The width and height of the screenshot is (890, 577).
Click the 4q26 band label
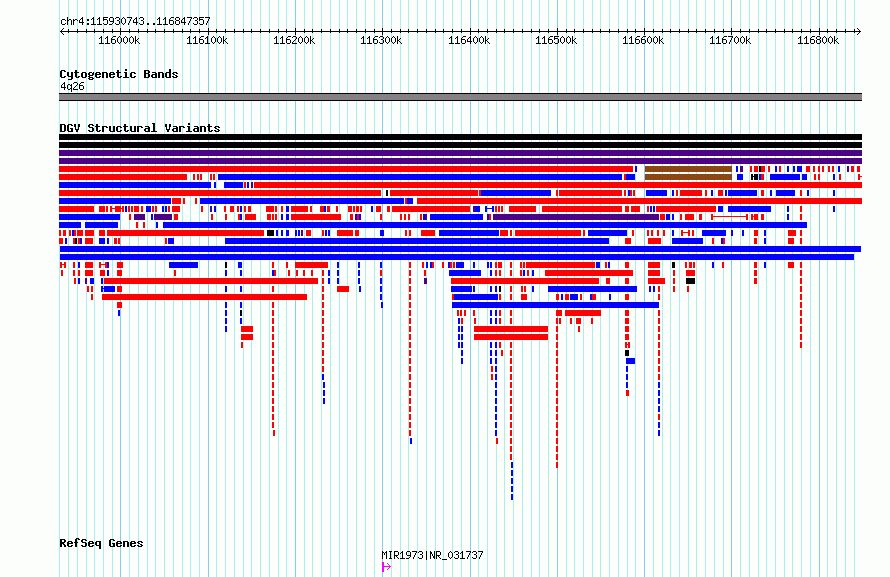(72, 86)
